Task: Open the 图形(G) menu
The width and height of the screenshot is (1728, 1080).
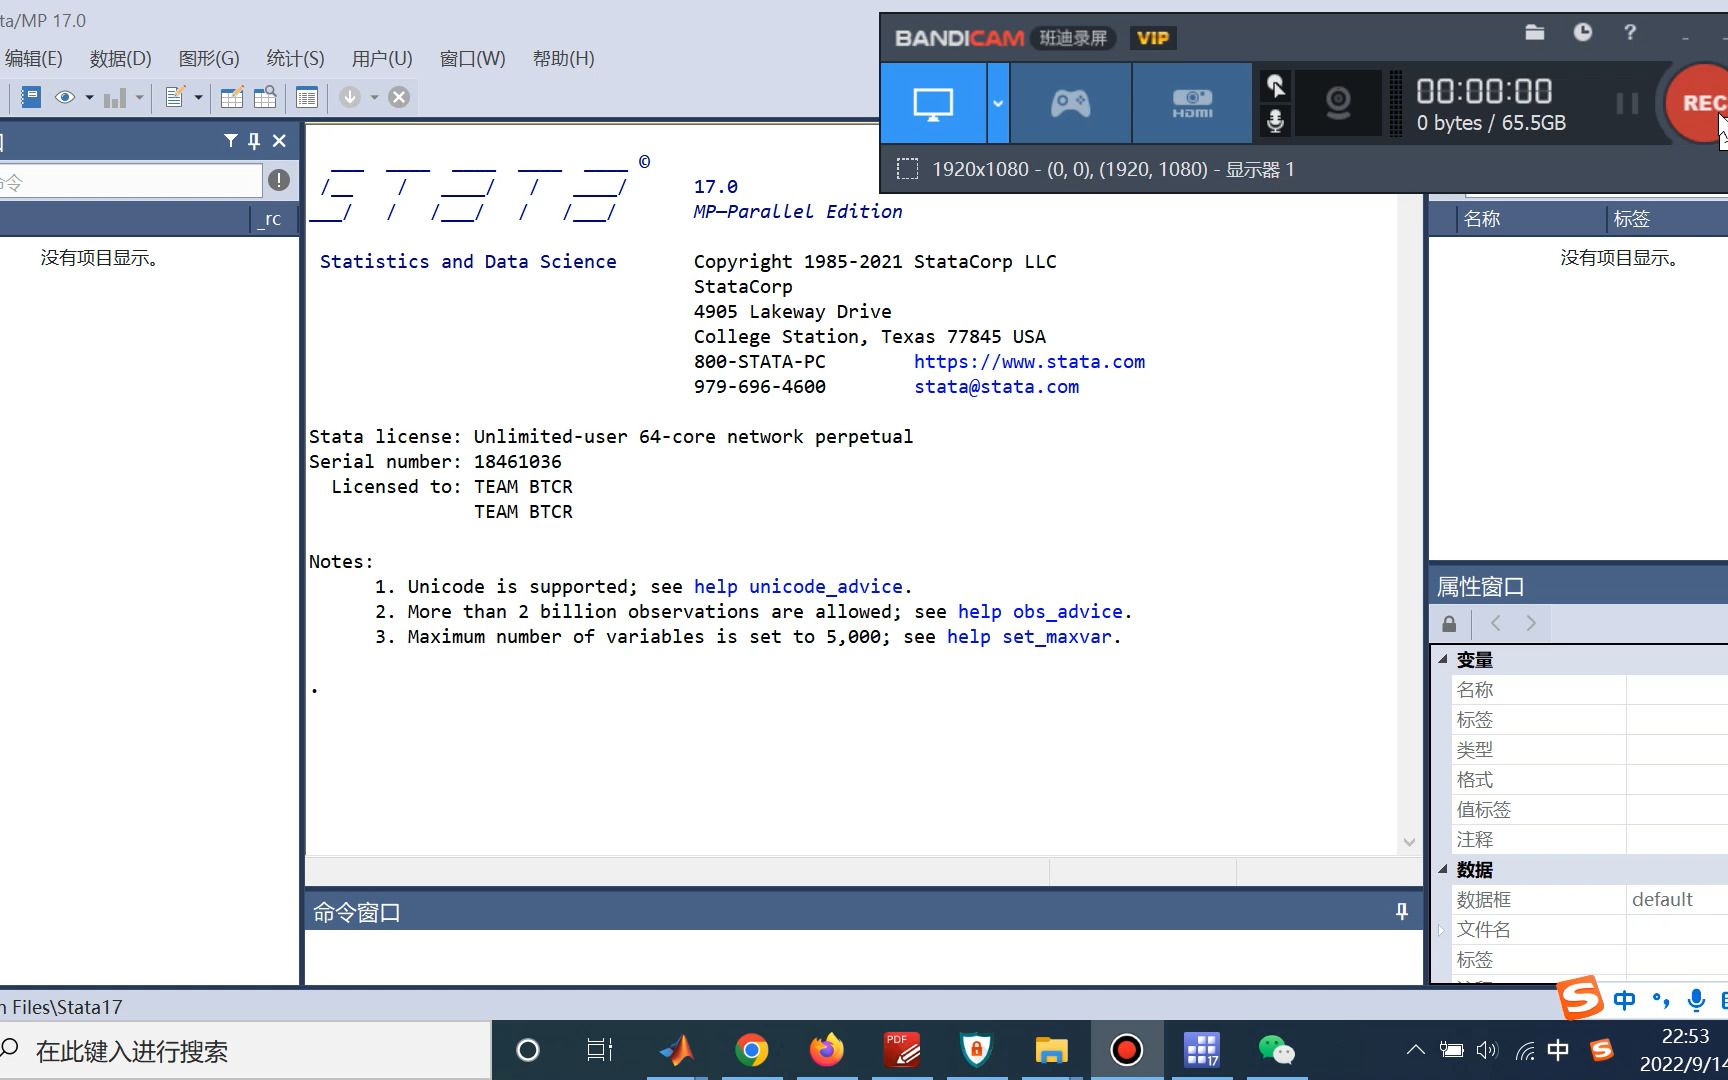Action: [209, 58]
